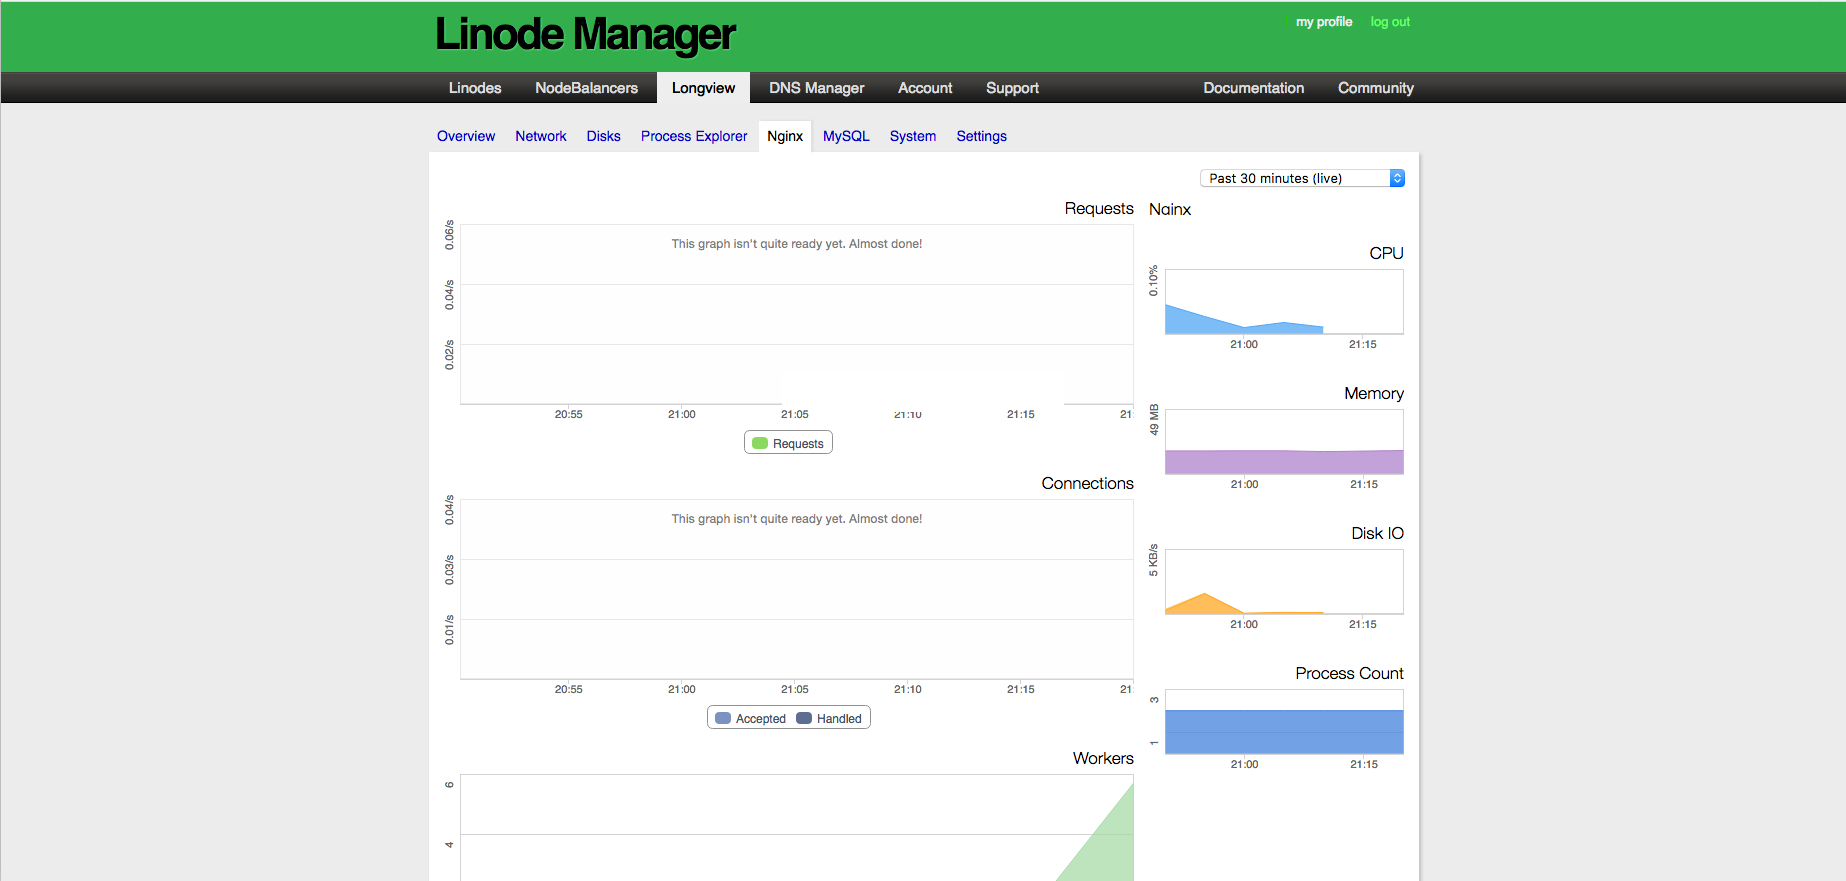Screen dimensions: 1846x881
Task: Click the log out link
Action: click(x=1390, y=22)
